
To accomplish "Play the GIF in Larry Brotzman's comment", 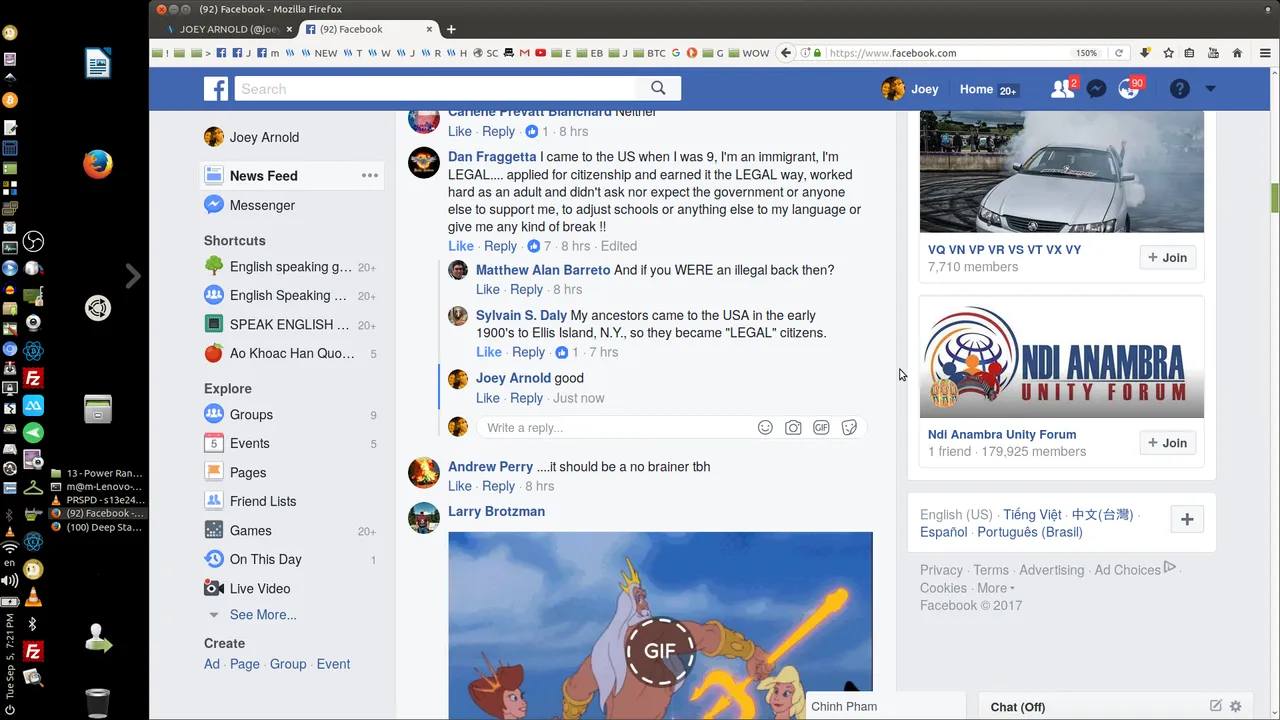I will tap(660, 651).
